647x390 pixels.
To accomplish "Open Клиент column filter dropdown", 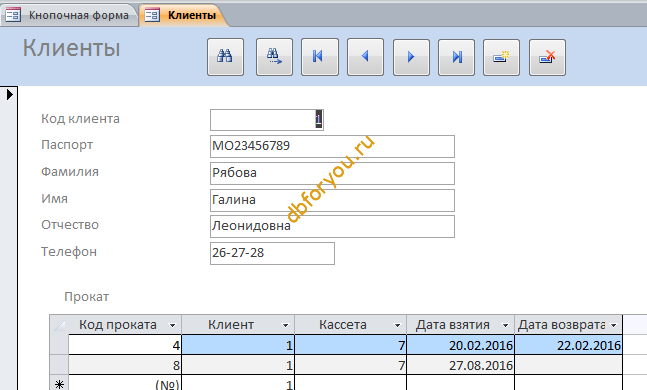I will pyautogui.click(x=285, y=326).
